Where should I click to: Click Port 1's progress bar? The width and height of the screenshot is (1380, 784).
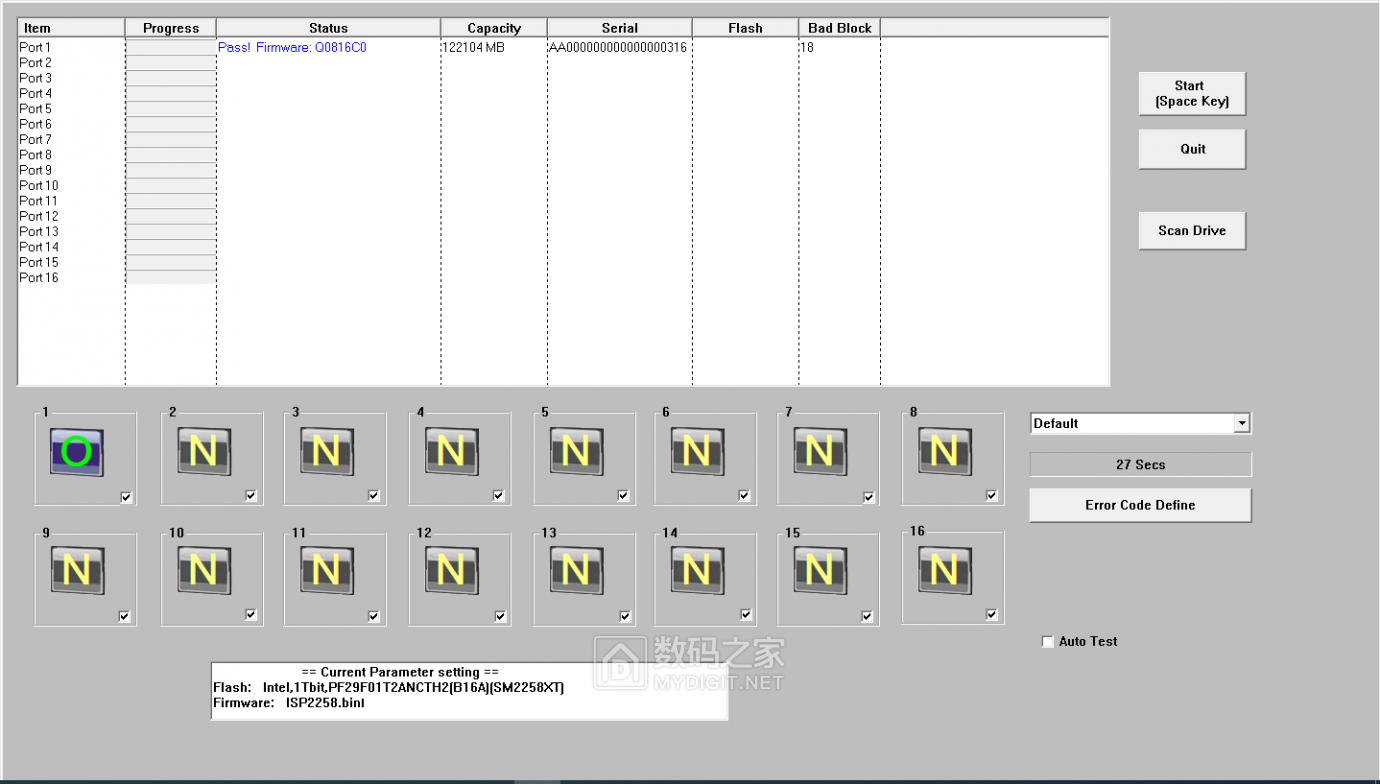170,47
